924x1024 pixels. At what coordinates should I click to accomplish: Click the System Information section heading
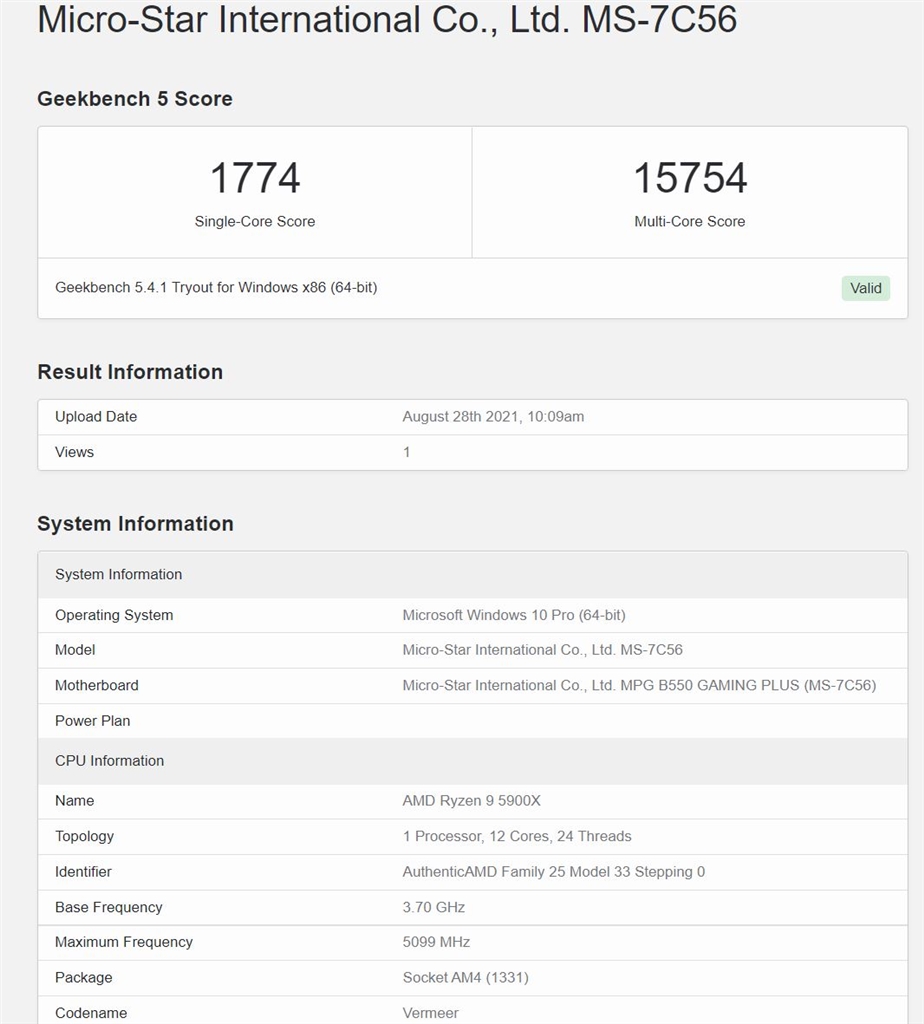point(135,524)
